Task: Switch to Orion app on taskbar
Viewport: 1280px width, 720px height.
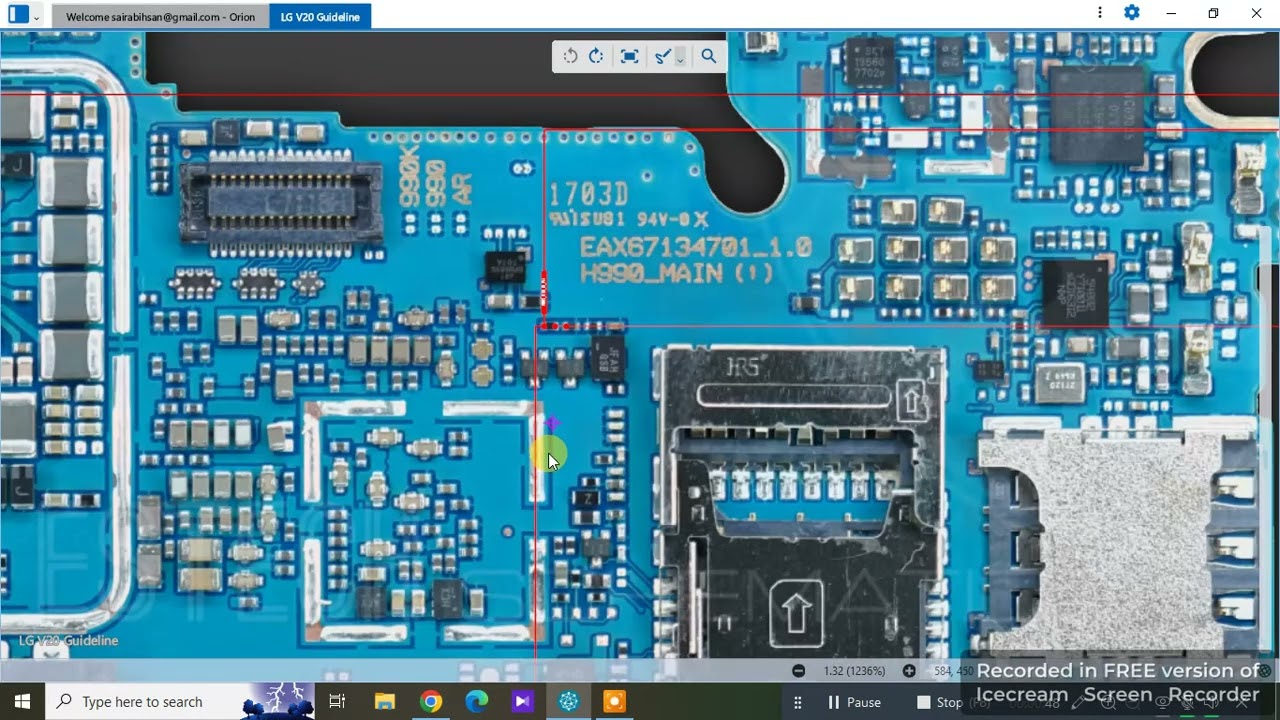Action: point(569,702)
